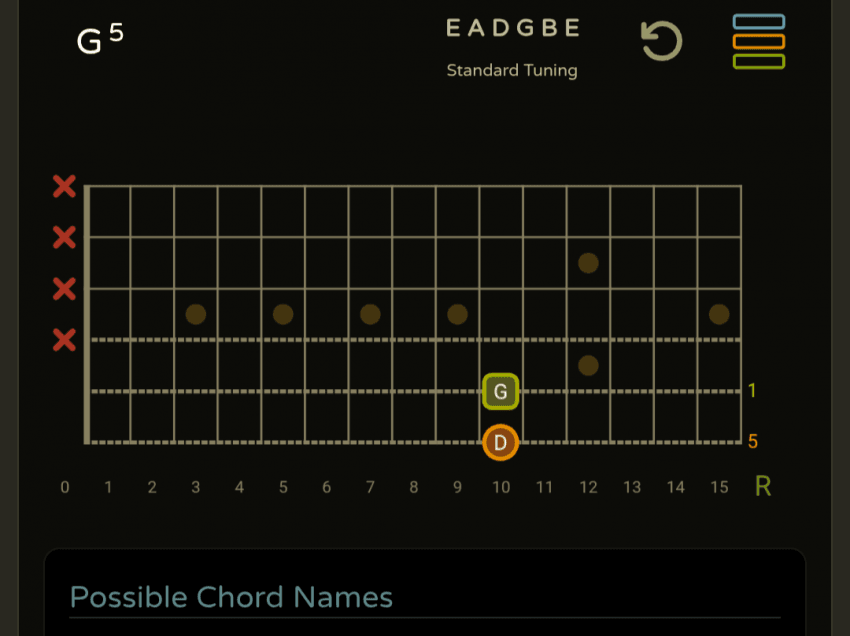This screenshot has width=850, height=636.
Task: Select the G5 chord name label
Action: point(100,40)
